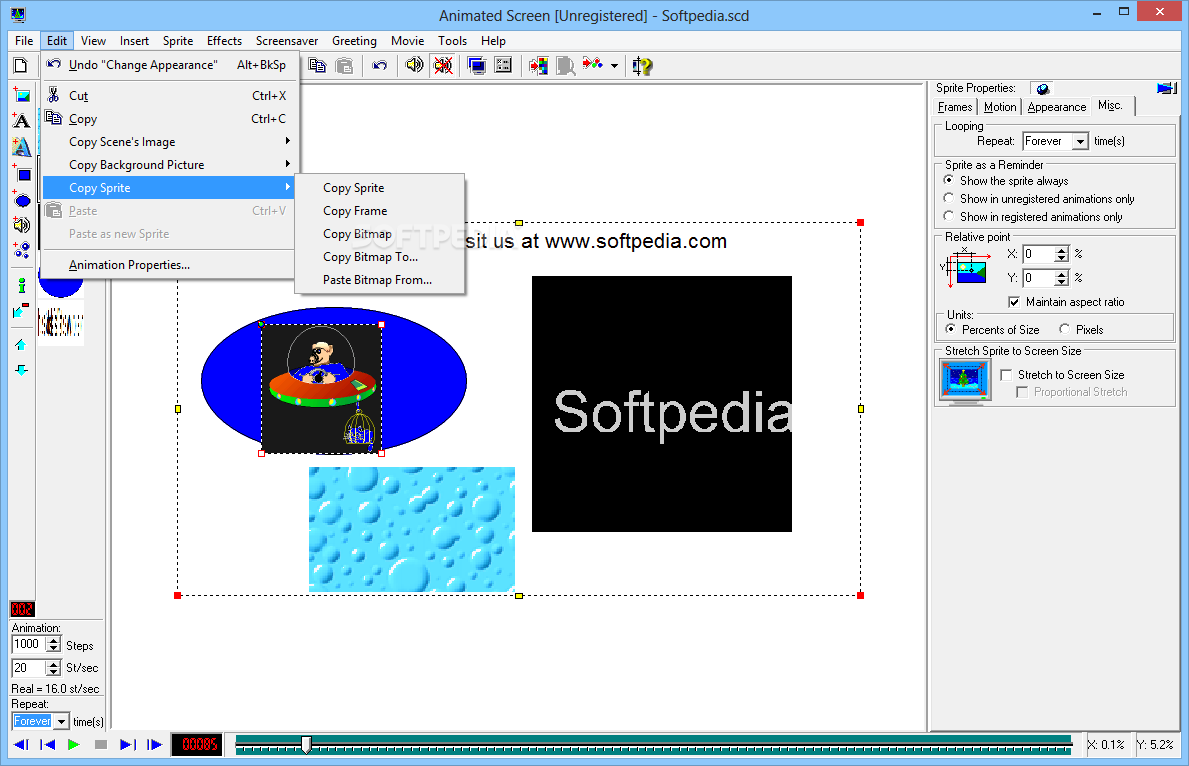The image size is (1189, 766).
Task: Click the Full screen preview monitor icon
Action: (x=477, y=66)
